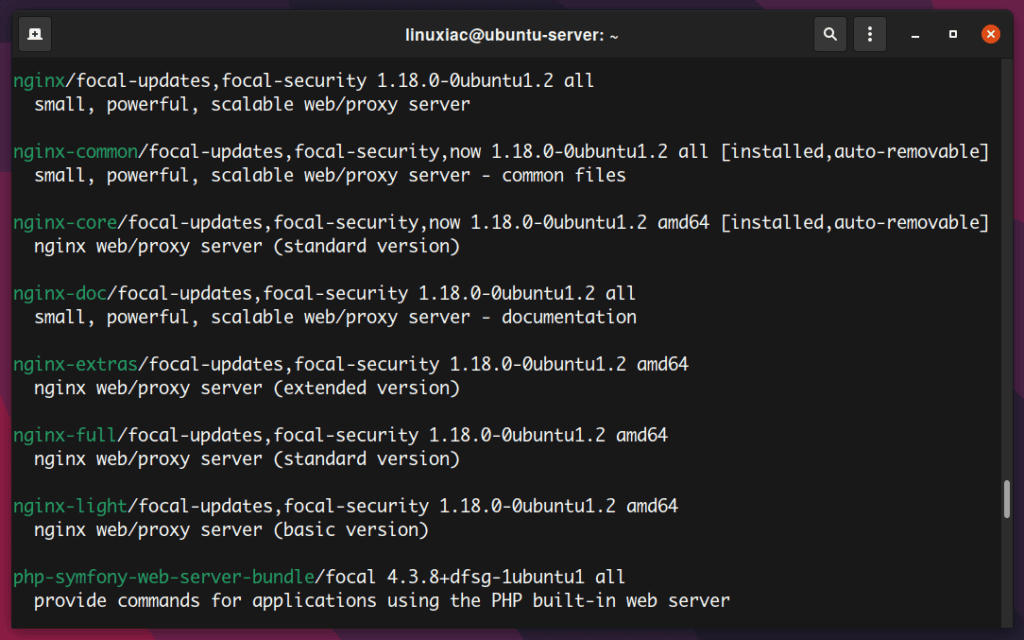Click the nginx-full package name

point(65,435)
